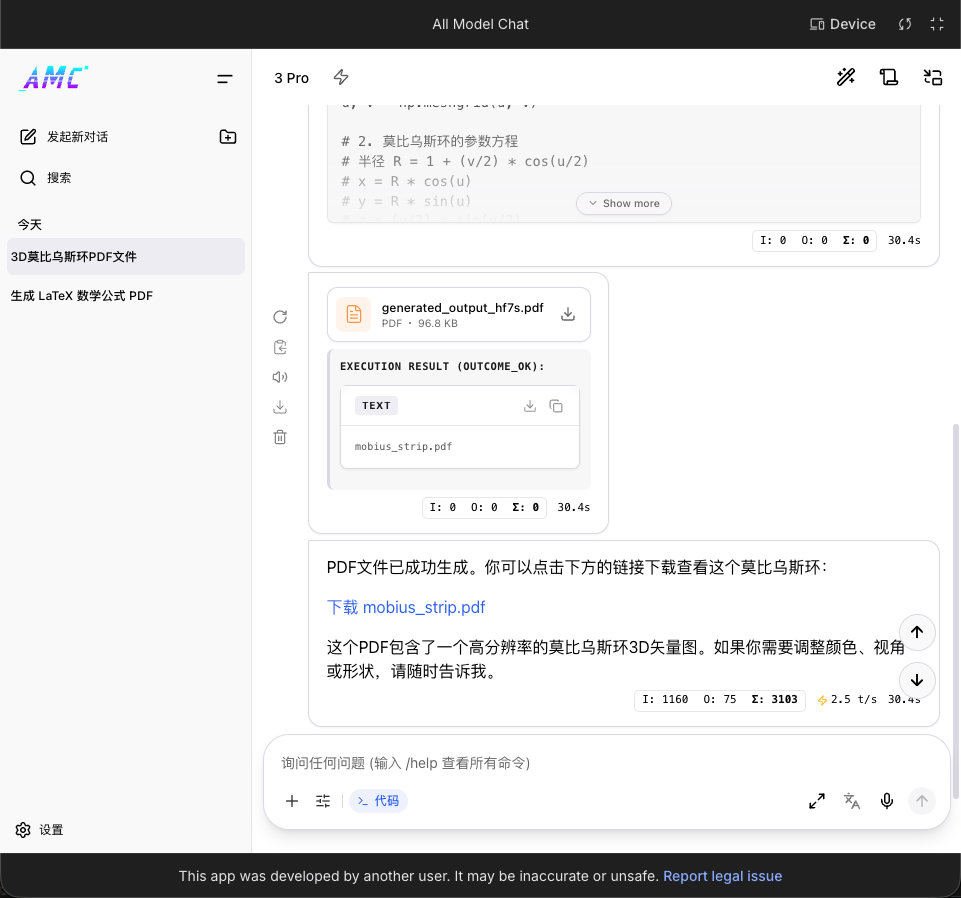Reload the app with the refresh icon

tap(905, 24)
